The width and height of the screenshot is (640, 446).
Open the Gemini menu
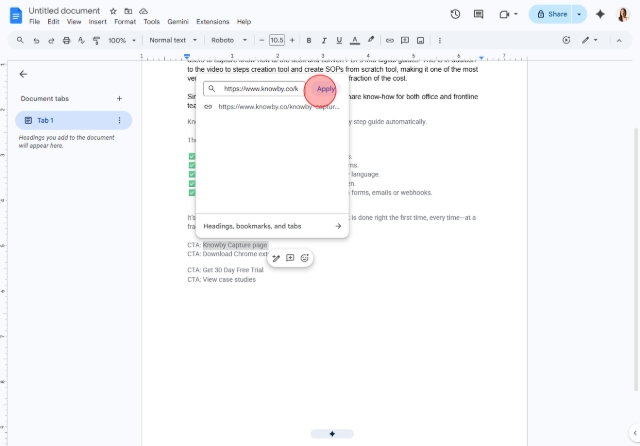click(x=178, y=22)
